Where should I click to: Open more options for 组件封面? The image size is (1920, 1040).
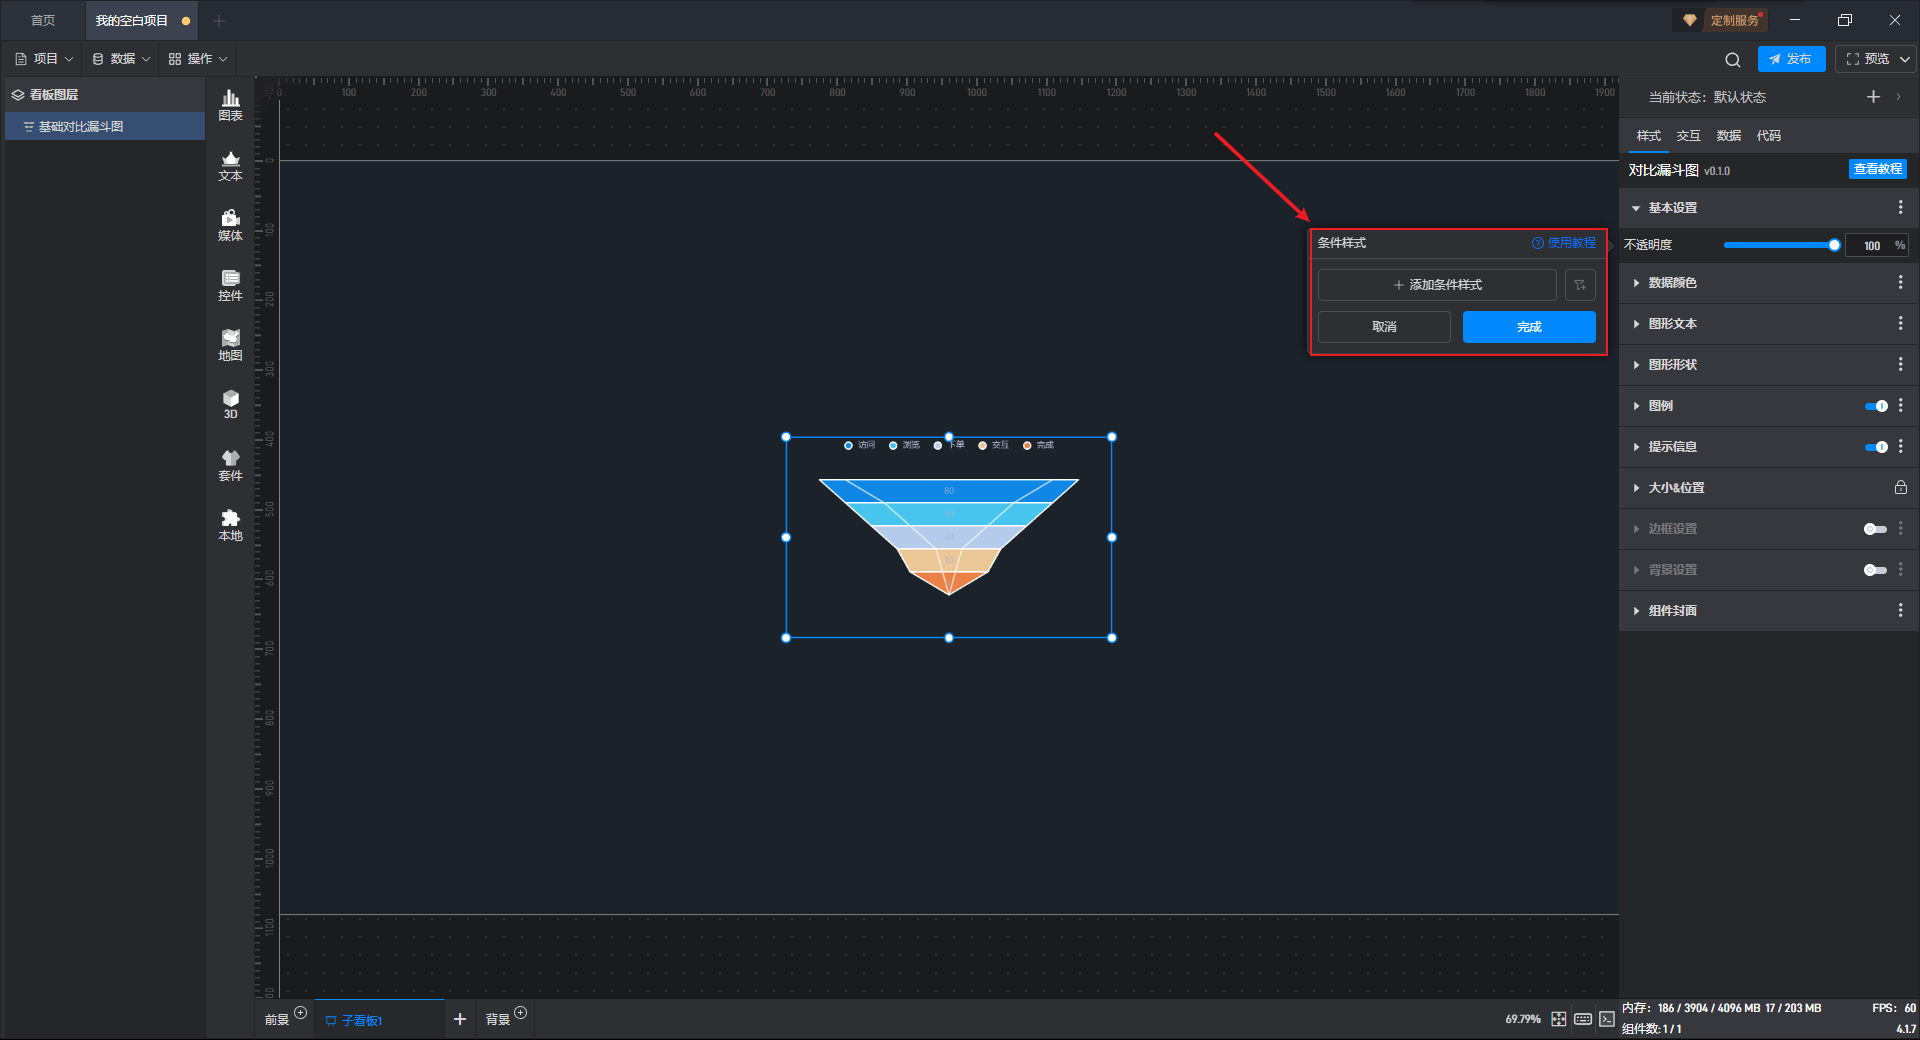coord(1900,611)
